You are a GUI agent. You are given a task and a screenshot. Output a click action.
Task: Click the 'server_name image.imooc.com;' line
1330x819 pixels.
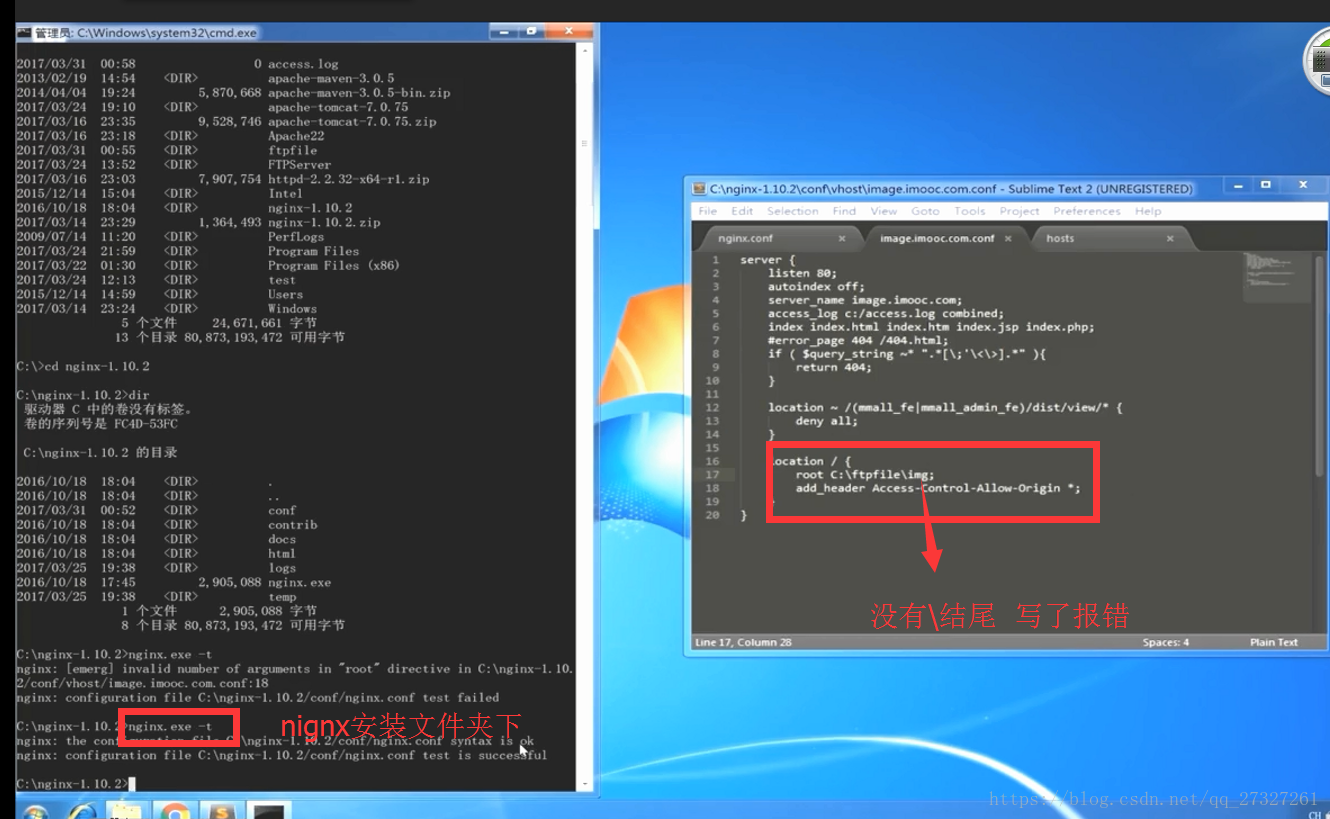[865, 300]
